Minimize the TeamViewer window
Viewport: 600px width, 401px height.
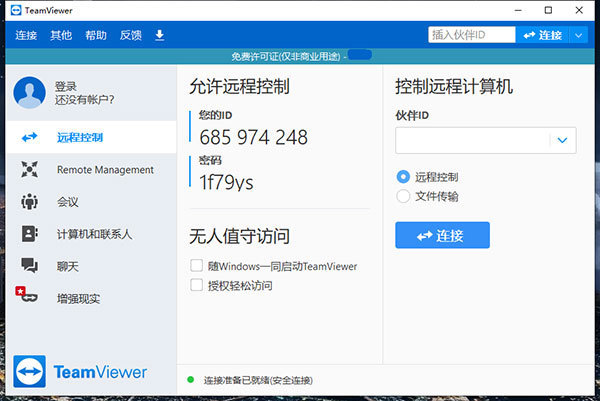(x=518, y=10)
